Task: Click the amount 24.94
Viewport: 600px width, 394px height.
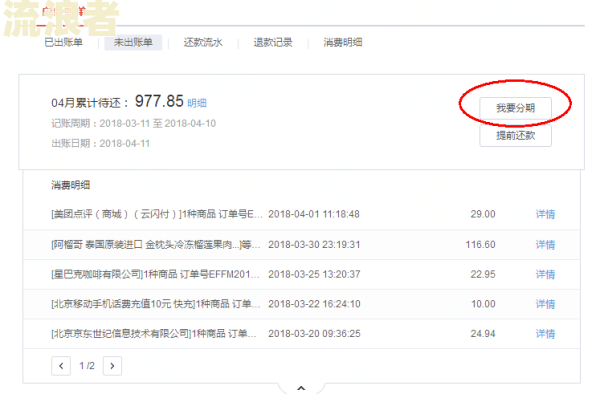Action: click(x=483, y=334)
